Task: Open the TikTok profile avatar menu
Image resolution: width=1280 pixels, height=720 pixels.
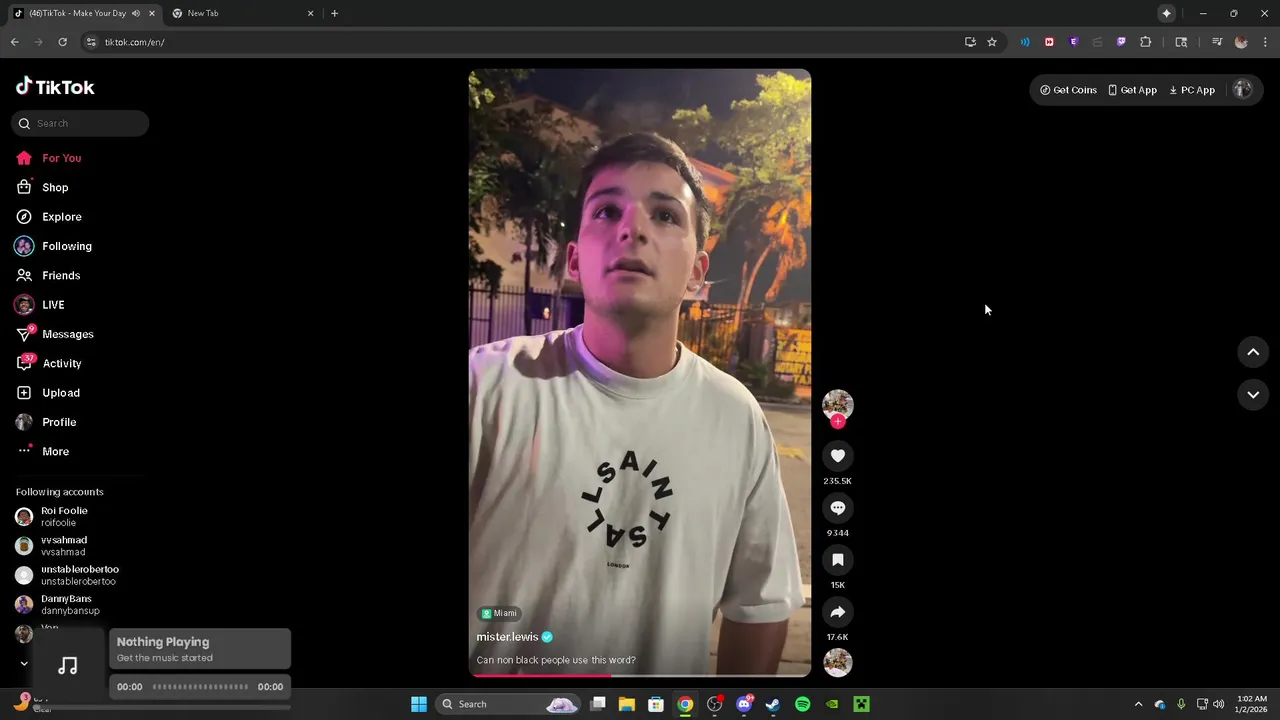Action: pos(1243,89)
